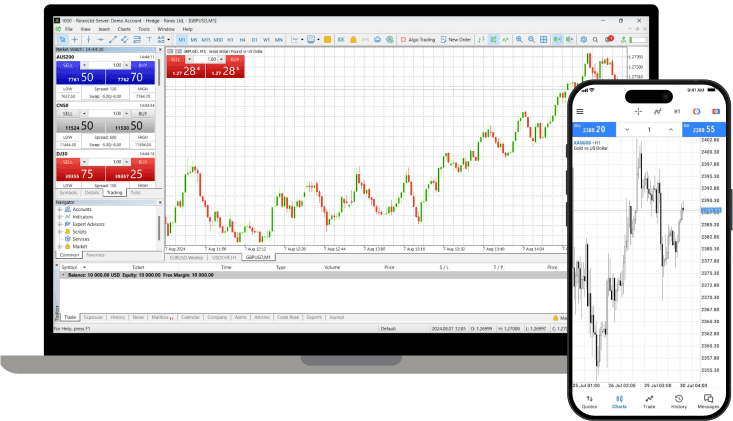Select the EURUSD,Weekly chart tab
This screenshot has height=421, width=733.
point(186,257)
